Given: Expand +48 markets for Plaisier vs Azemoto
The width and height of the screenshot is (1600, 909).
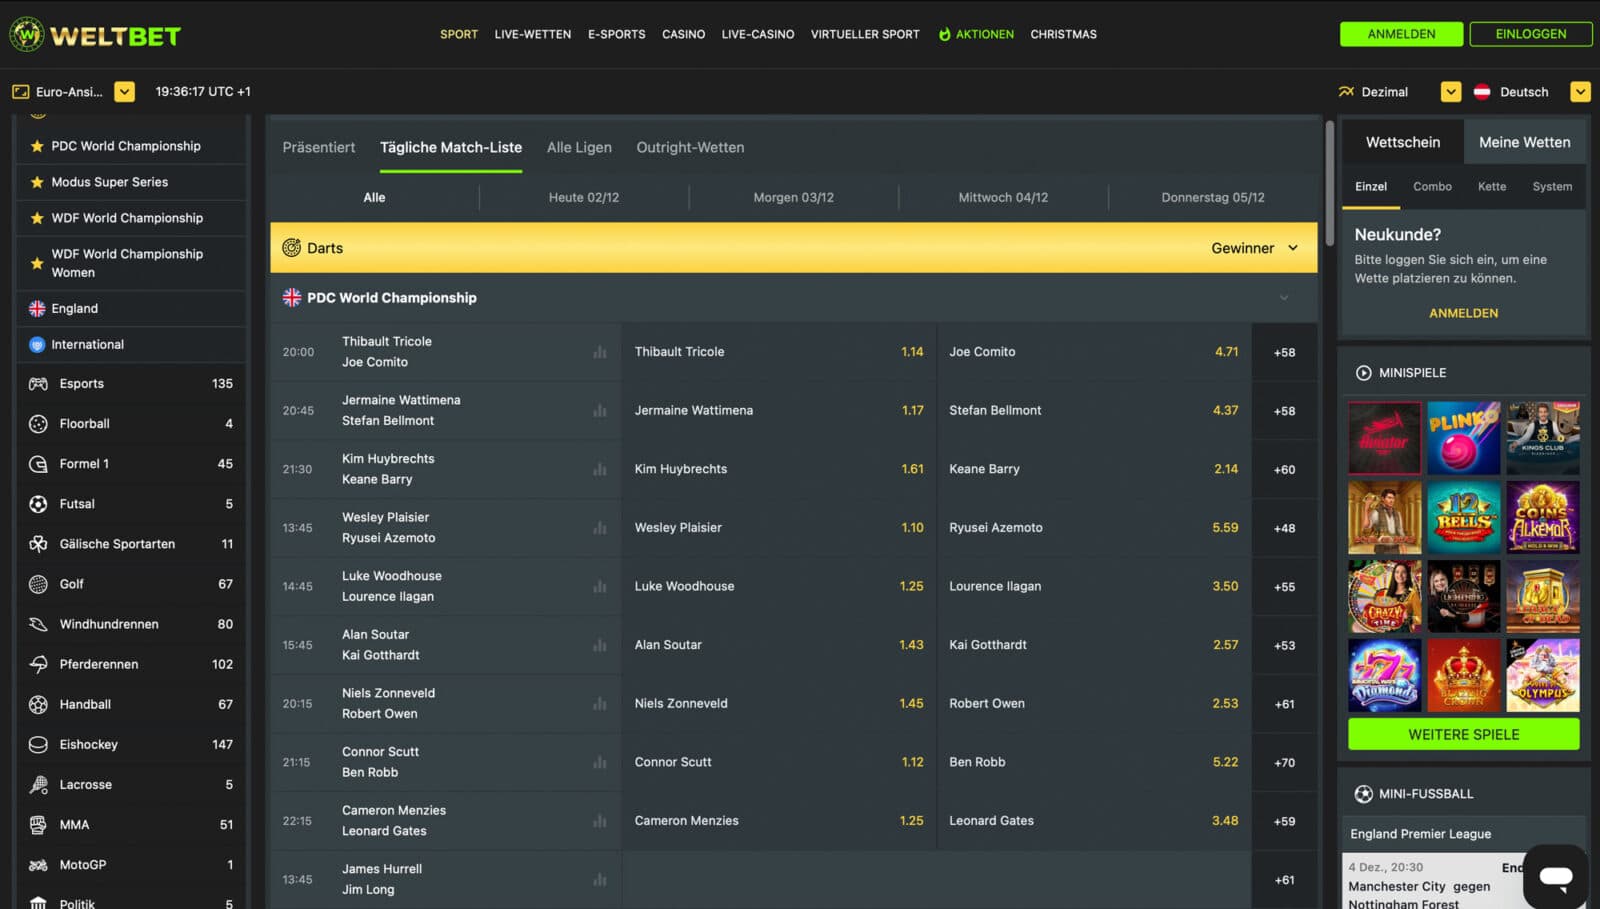Looking at the screenshot, I should (1284, 528).
